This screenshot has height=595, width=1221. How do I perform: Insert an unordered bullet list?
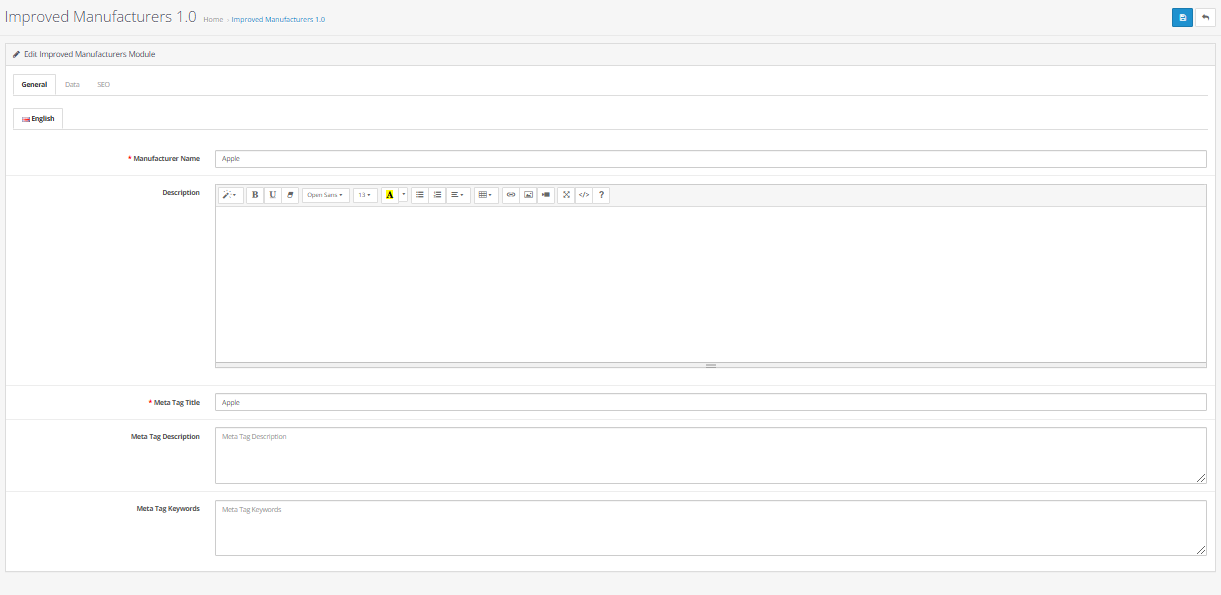pyautogui.click(x=420, y=195)
